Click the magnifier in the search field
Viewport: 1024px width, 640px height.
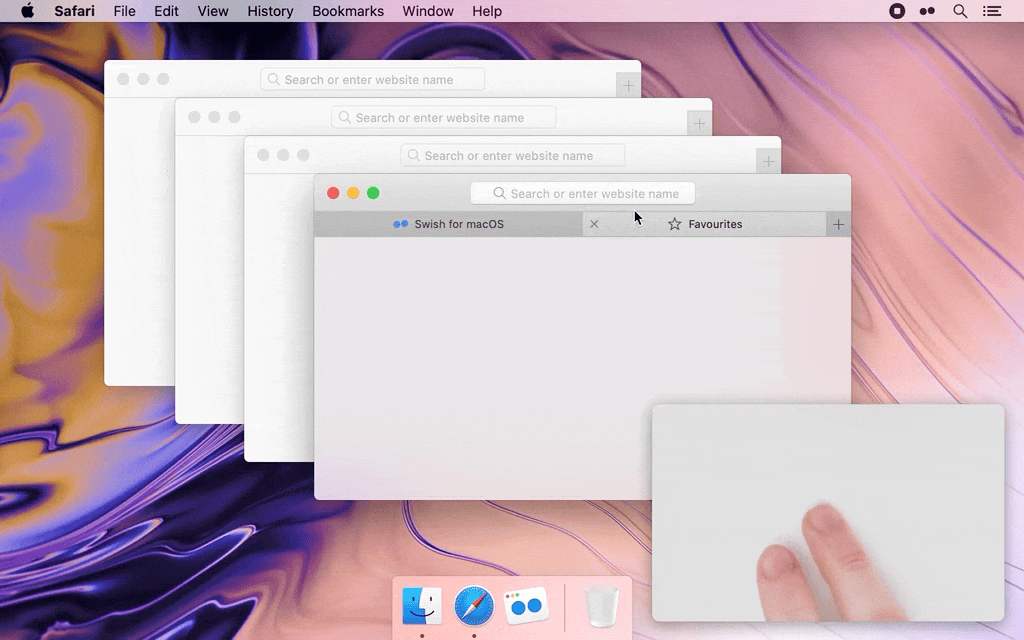pos(502,193)
